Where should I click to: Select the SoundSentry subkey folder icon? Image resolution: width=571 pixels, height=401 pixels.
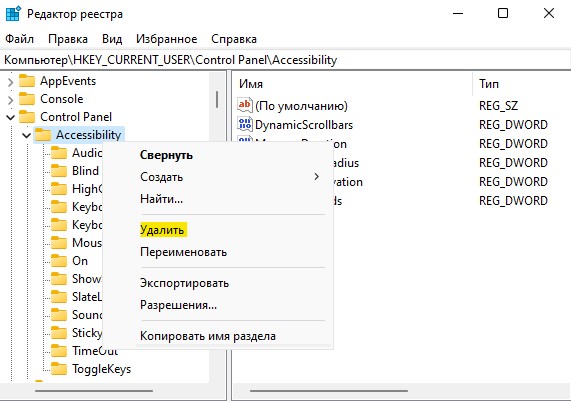(x=59, y=315)
